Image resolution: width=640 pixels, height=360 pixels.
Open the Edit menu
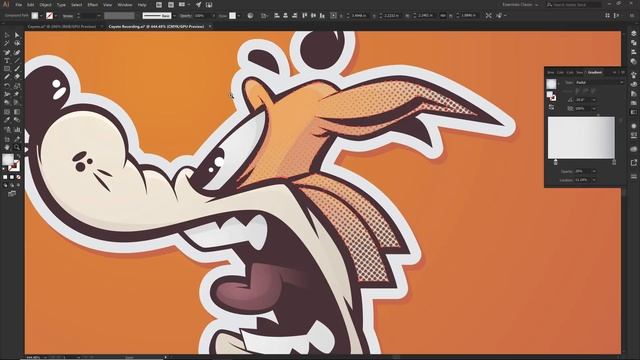coord(31,5)
